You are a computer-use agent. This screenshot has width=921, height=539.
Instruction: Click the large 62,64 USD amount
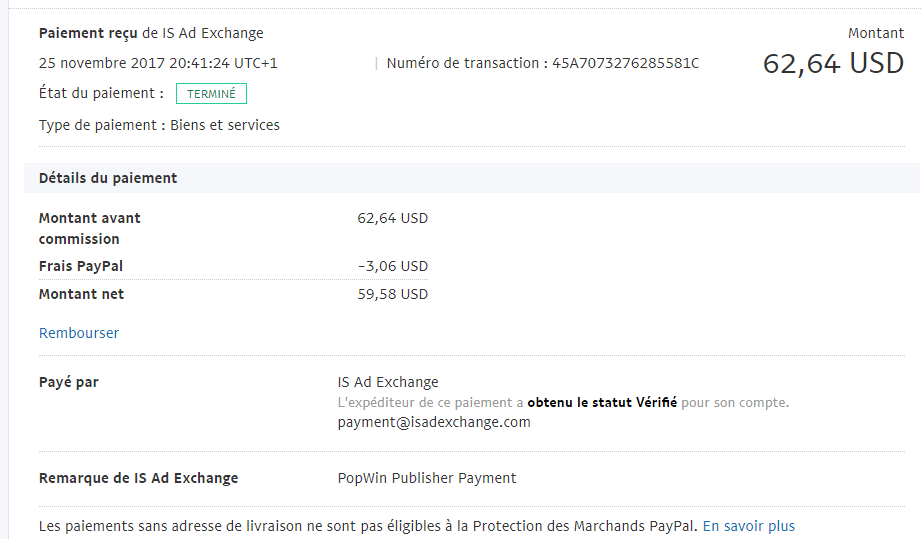point(833,63)
